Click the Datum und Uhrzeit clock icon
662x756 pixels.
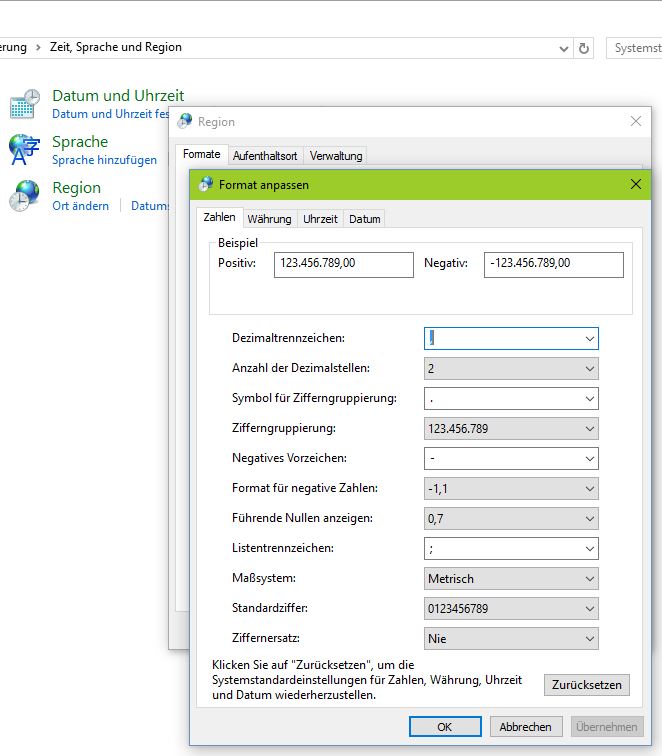24,104
